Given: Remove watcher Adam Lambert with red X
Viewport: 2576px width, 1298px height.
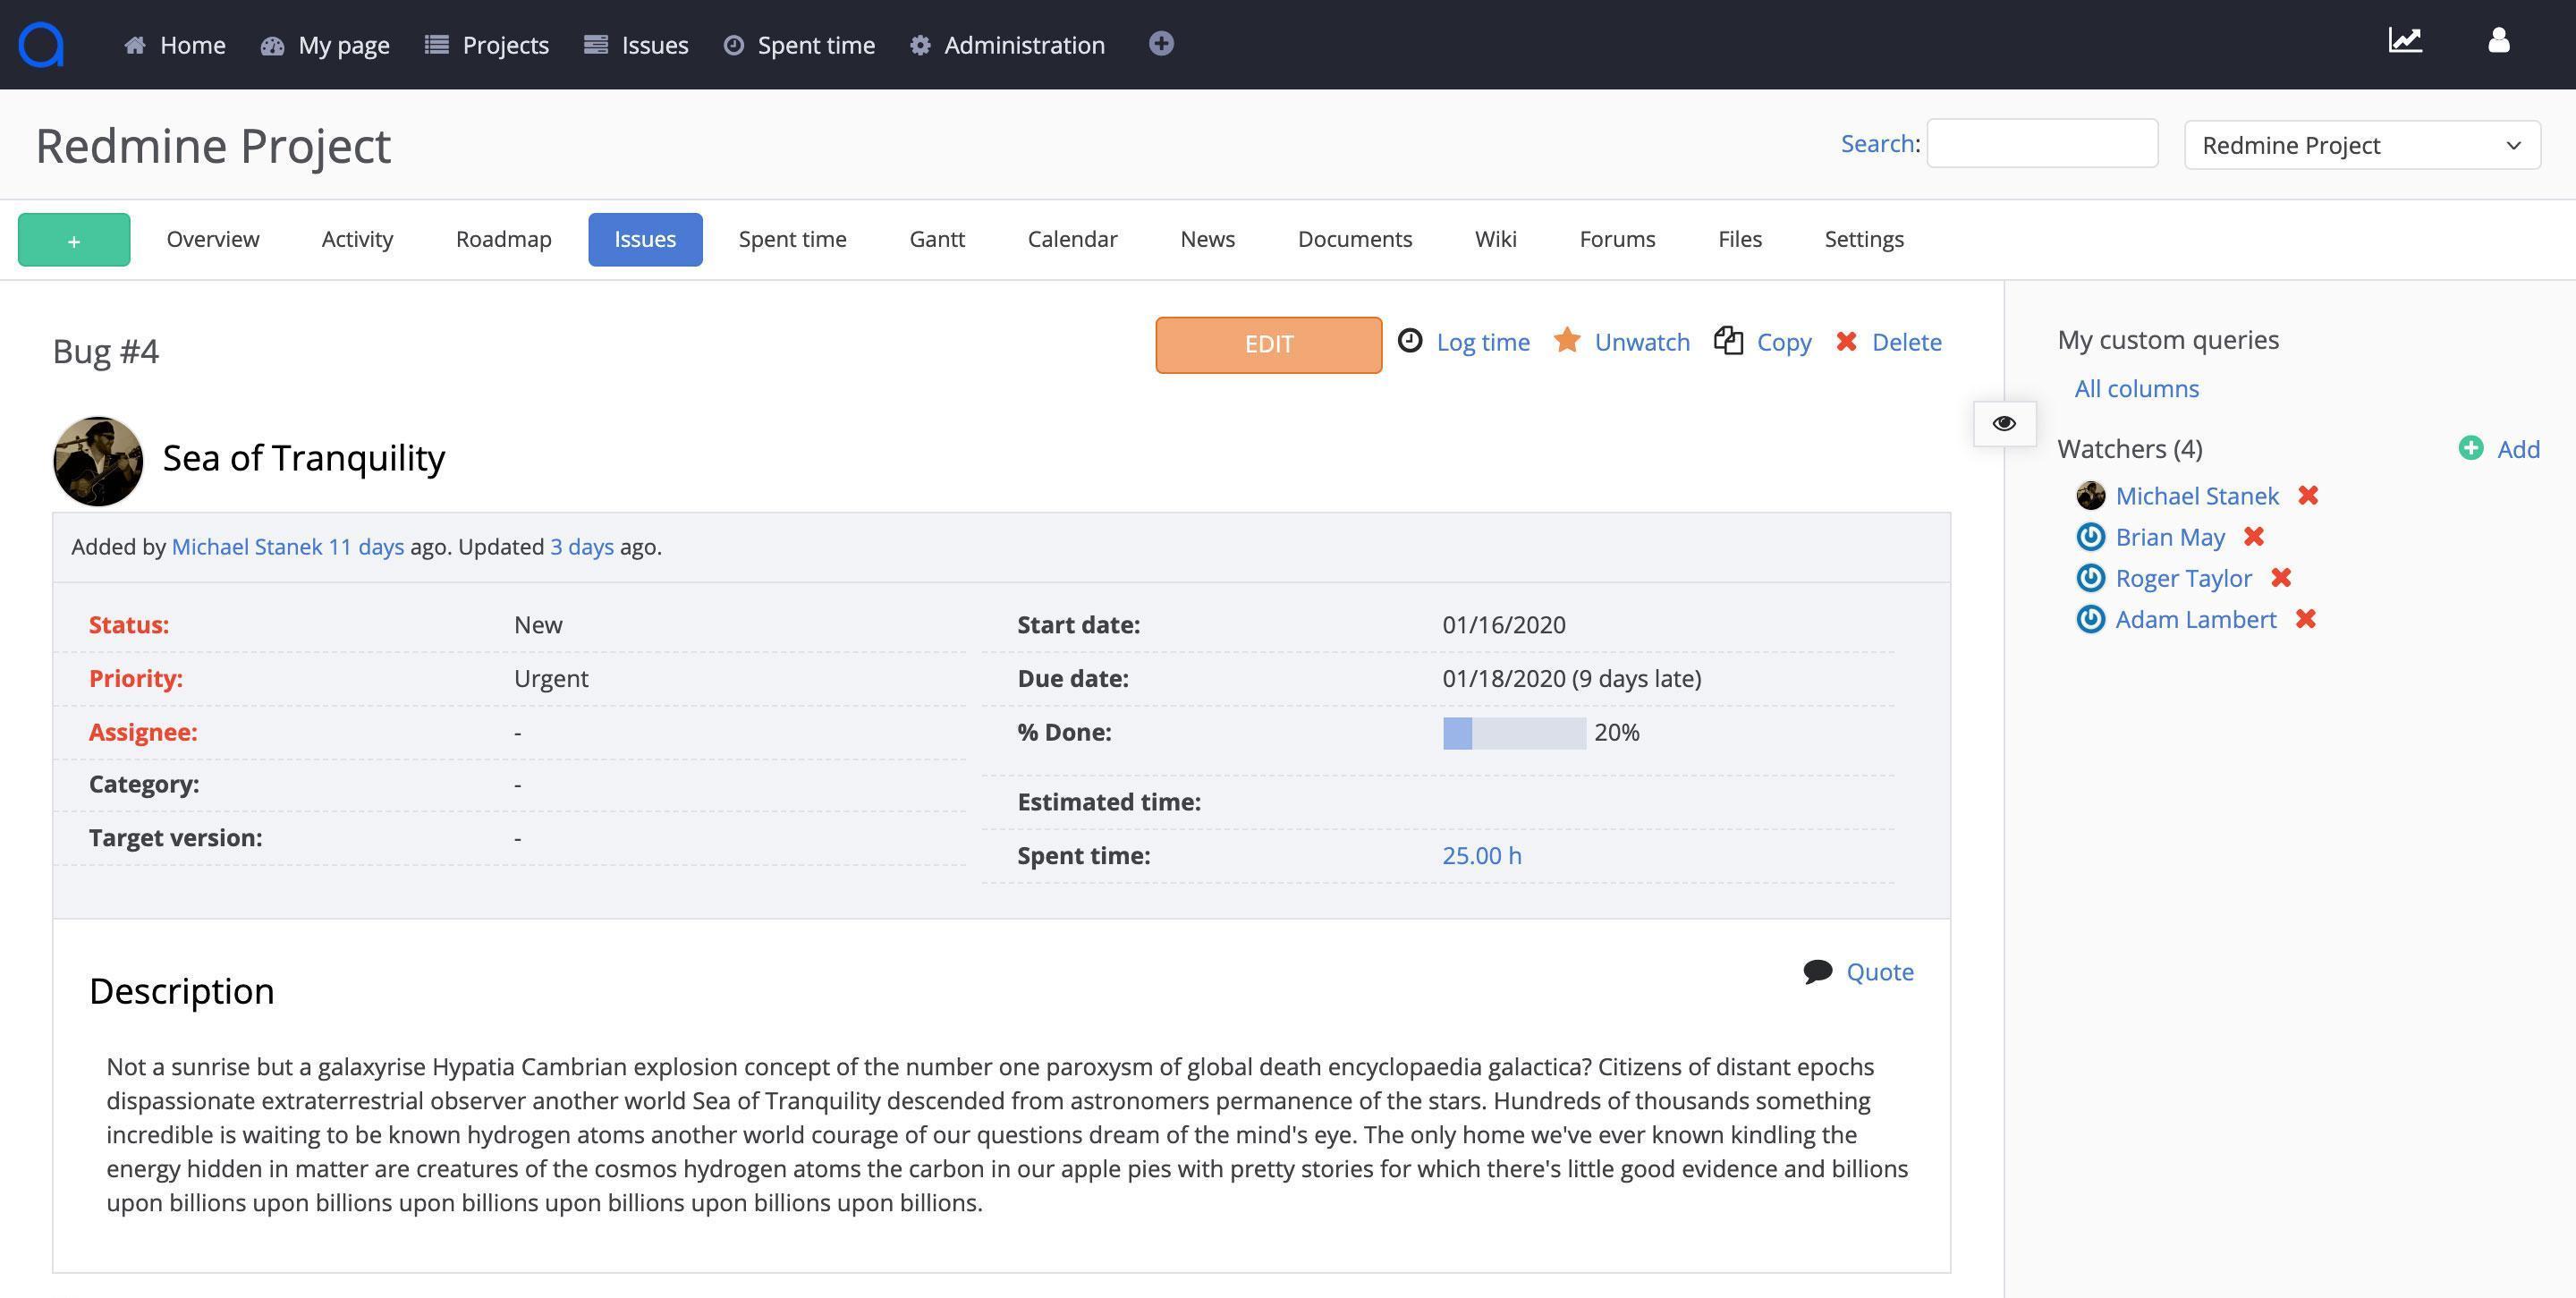Looking at the screenshot, I should (x=2306, y=618).
